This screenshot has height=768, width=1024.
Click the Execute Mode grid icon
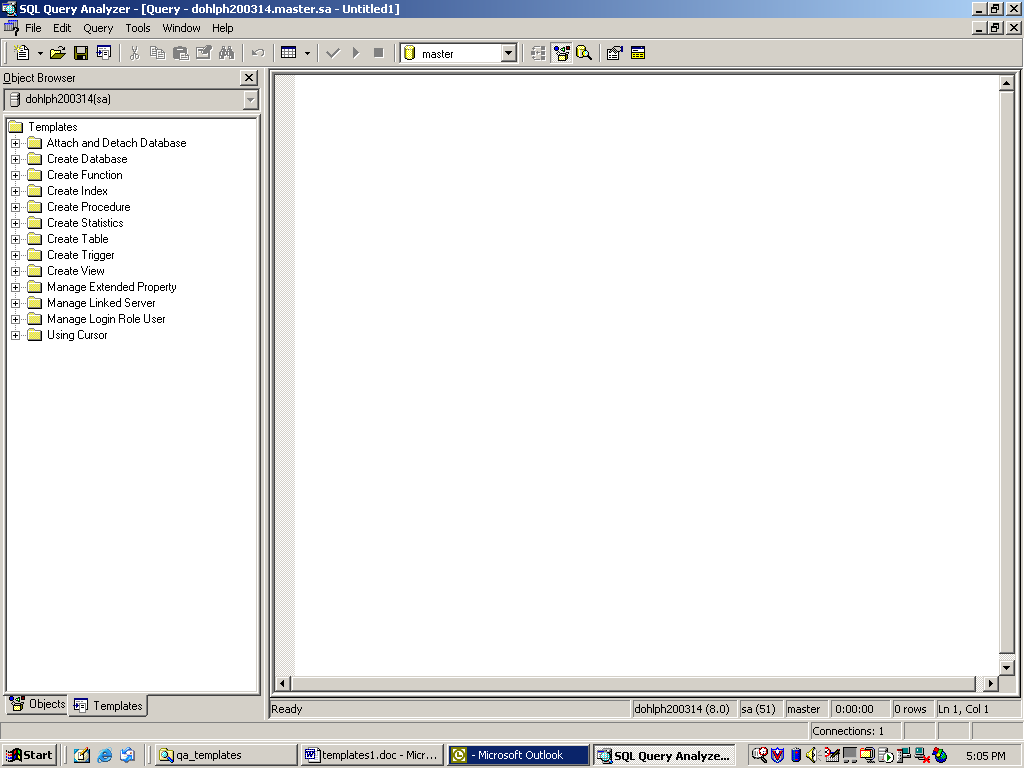[x=289, y=53]
